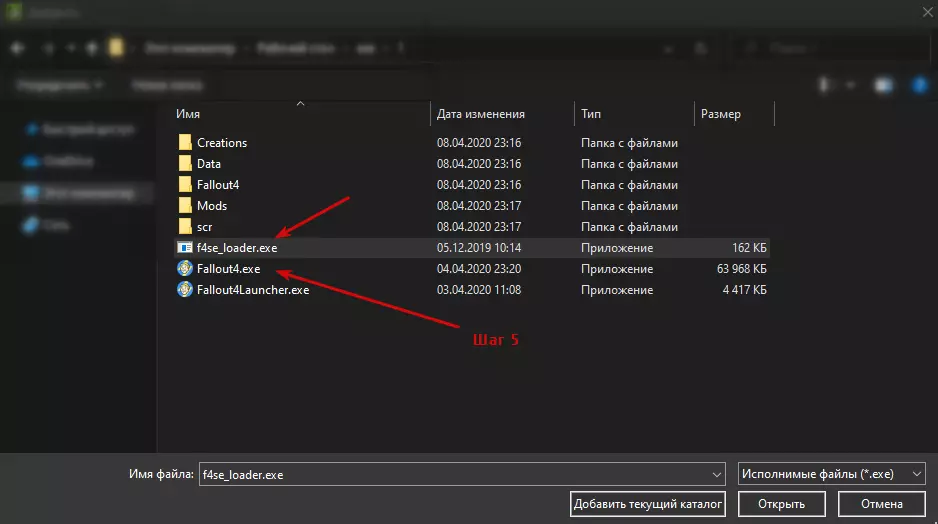938x524 pixels.
Task: Click the search box in top bar
Action: pos(832,48)
